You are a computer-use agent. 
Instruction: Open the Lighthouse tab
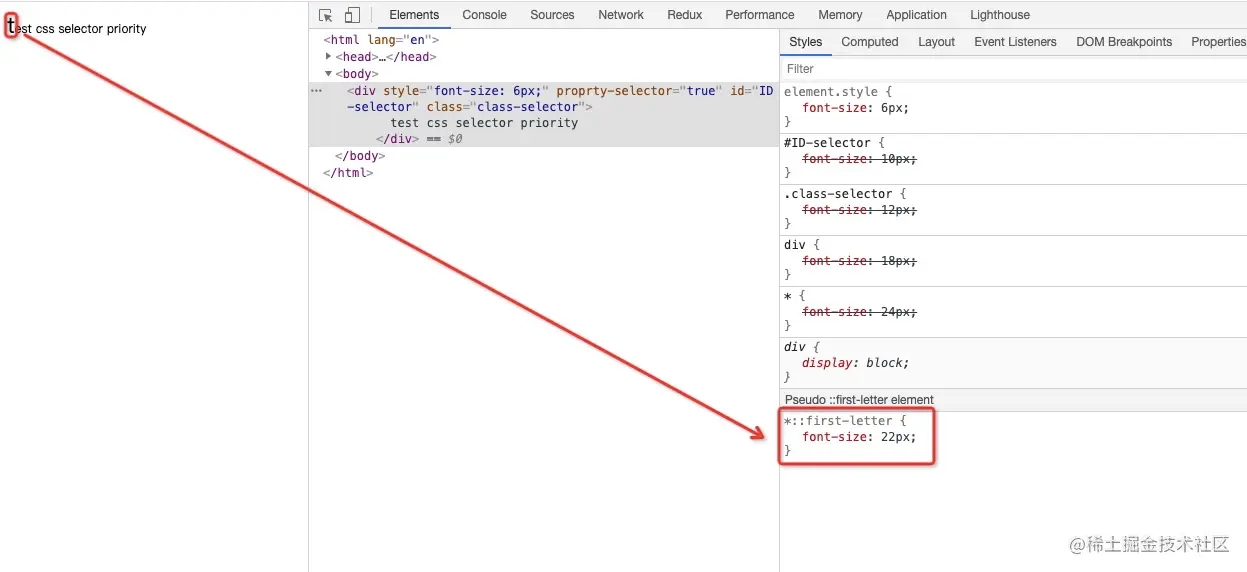click(1000, 15)
